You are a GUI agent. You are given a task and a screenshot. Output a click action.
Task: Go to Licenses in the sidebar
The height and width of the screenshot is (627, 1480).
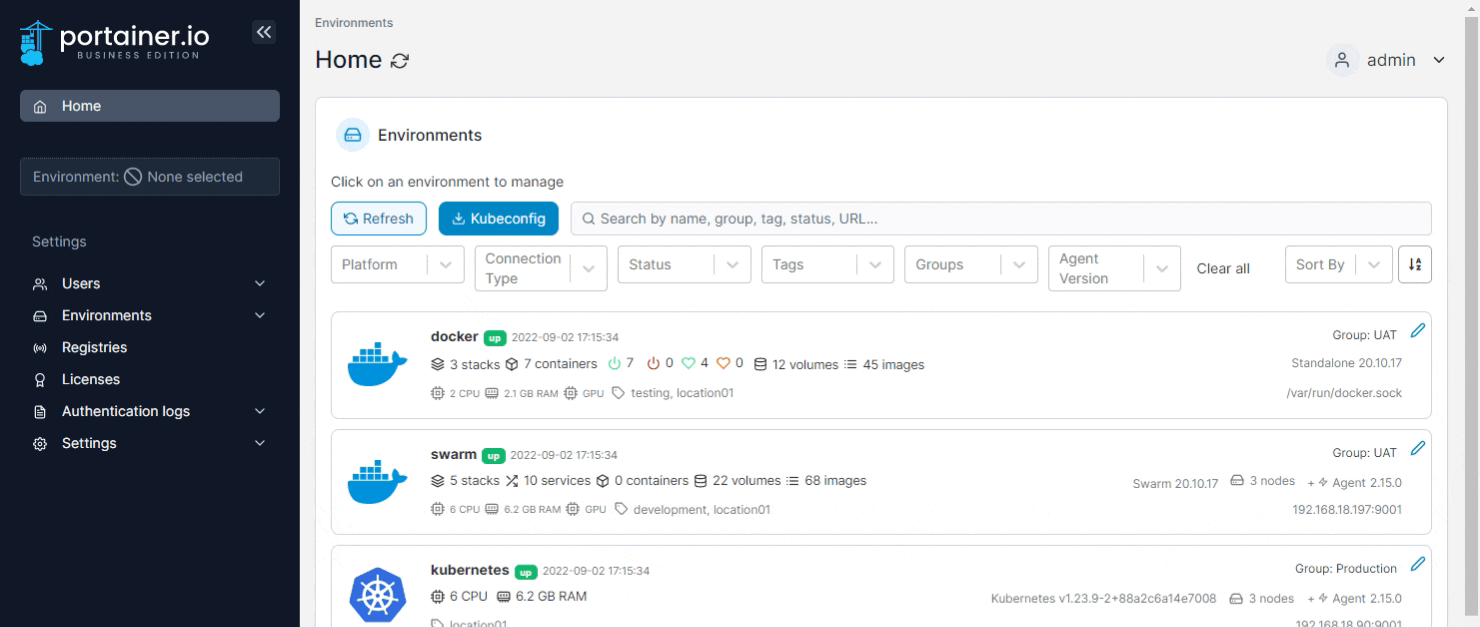[90, 380]
